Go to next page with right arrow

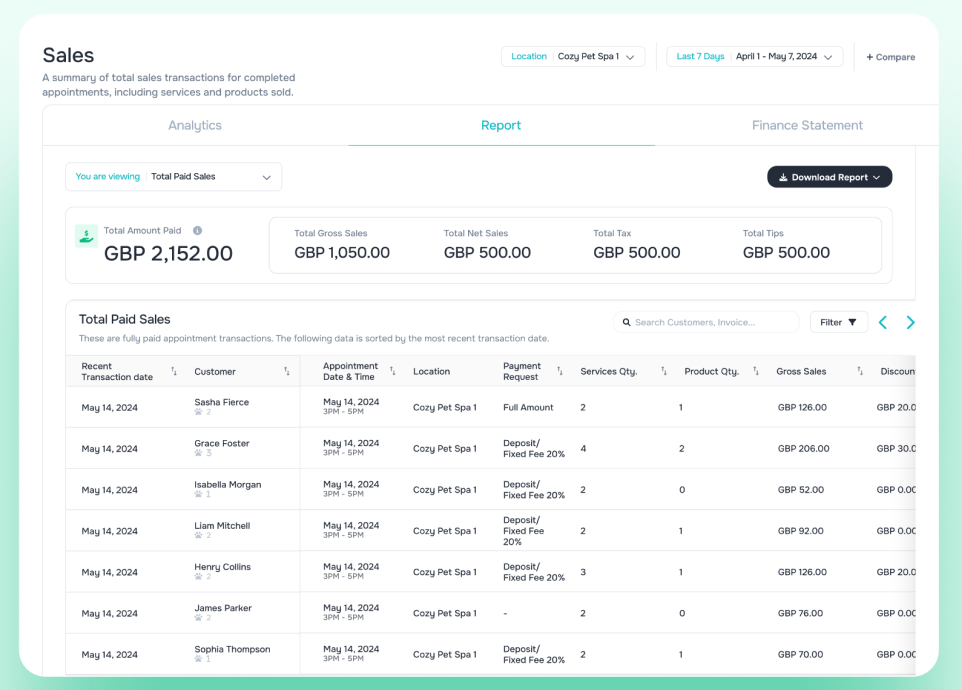(x=910, y=322)
